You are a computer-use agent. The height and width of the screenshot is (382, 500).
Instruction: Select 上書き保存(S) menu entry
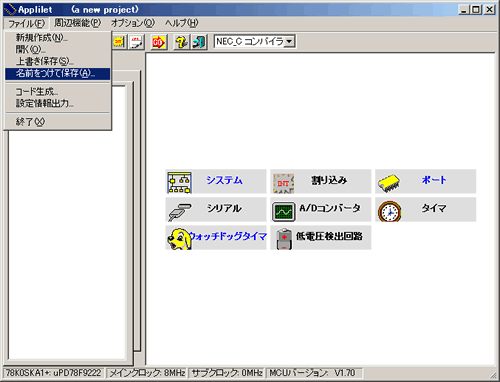coord(58,62)
